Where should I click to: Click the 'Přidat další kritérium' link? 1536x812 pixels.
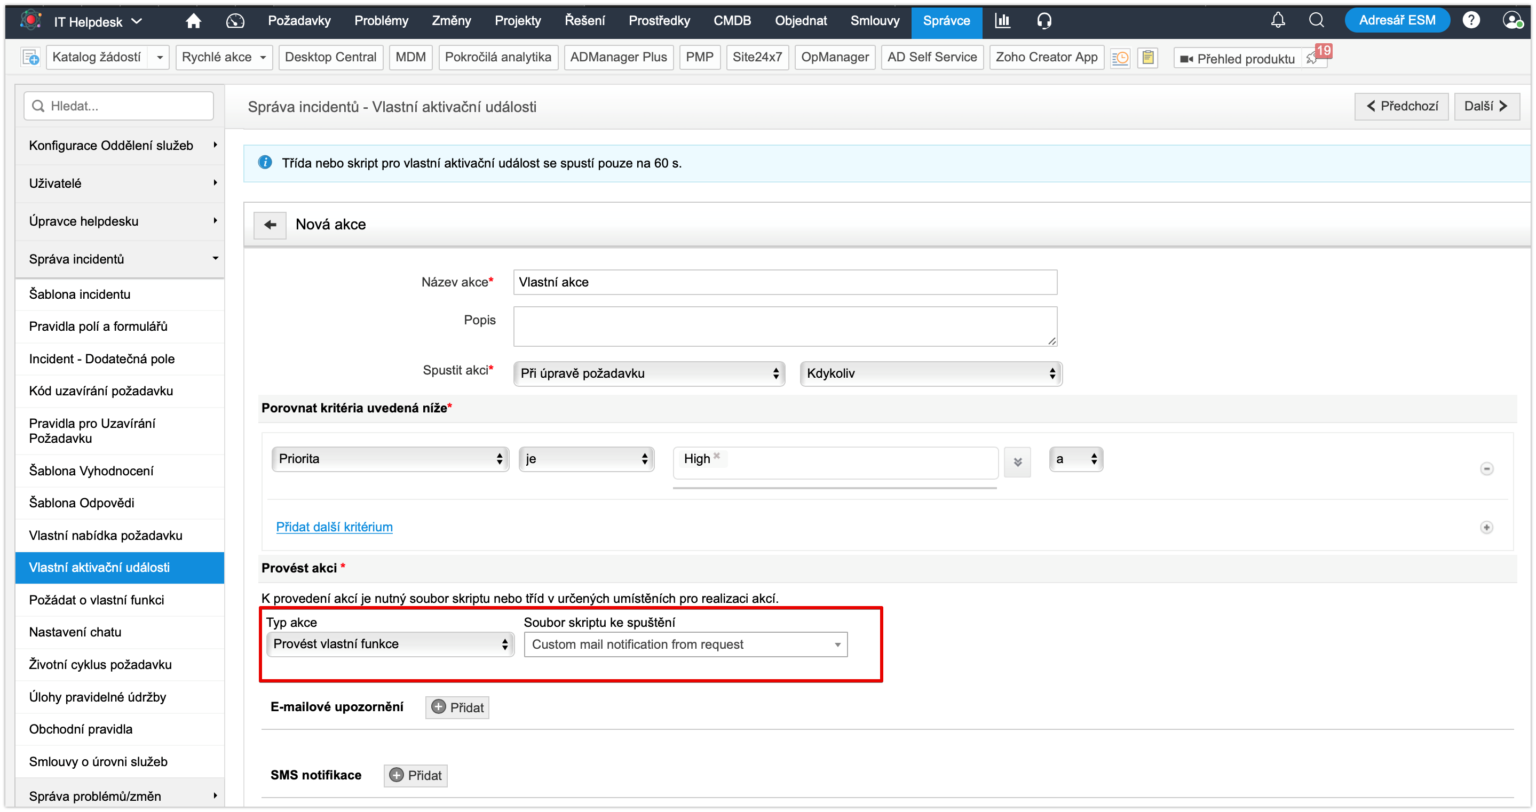[x=334, y=527]
